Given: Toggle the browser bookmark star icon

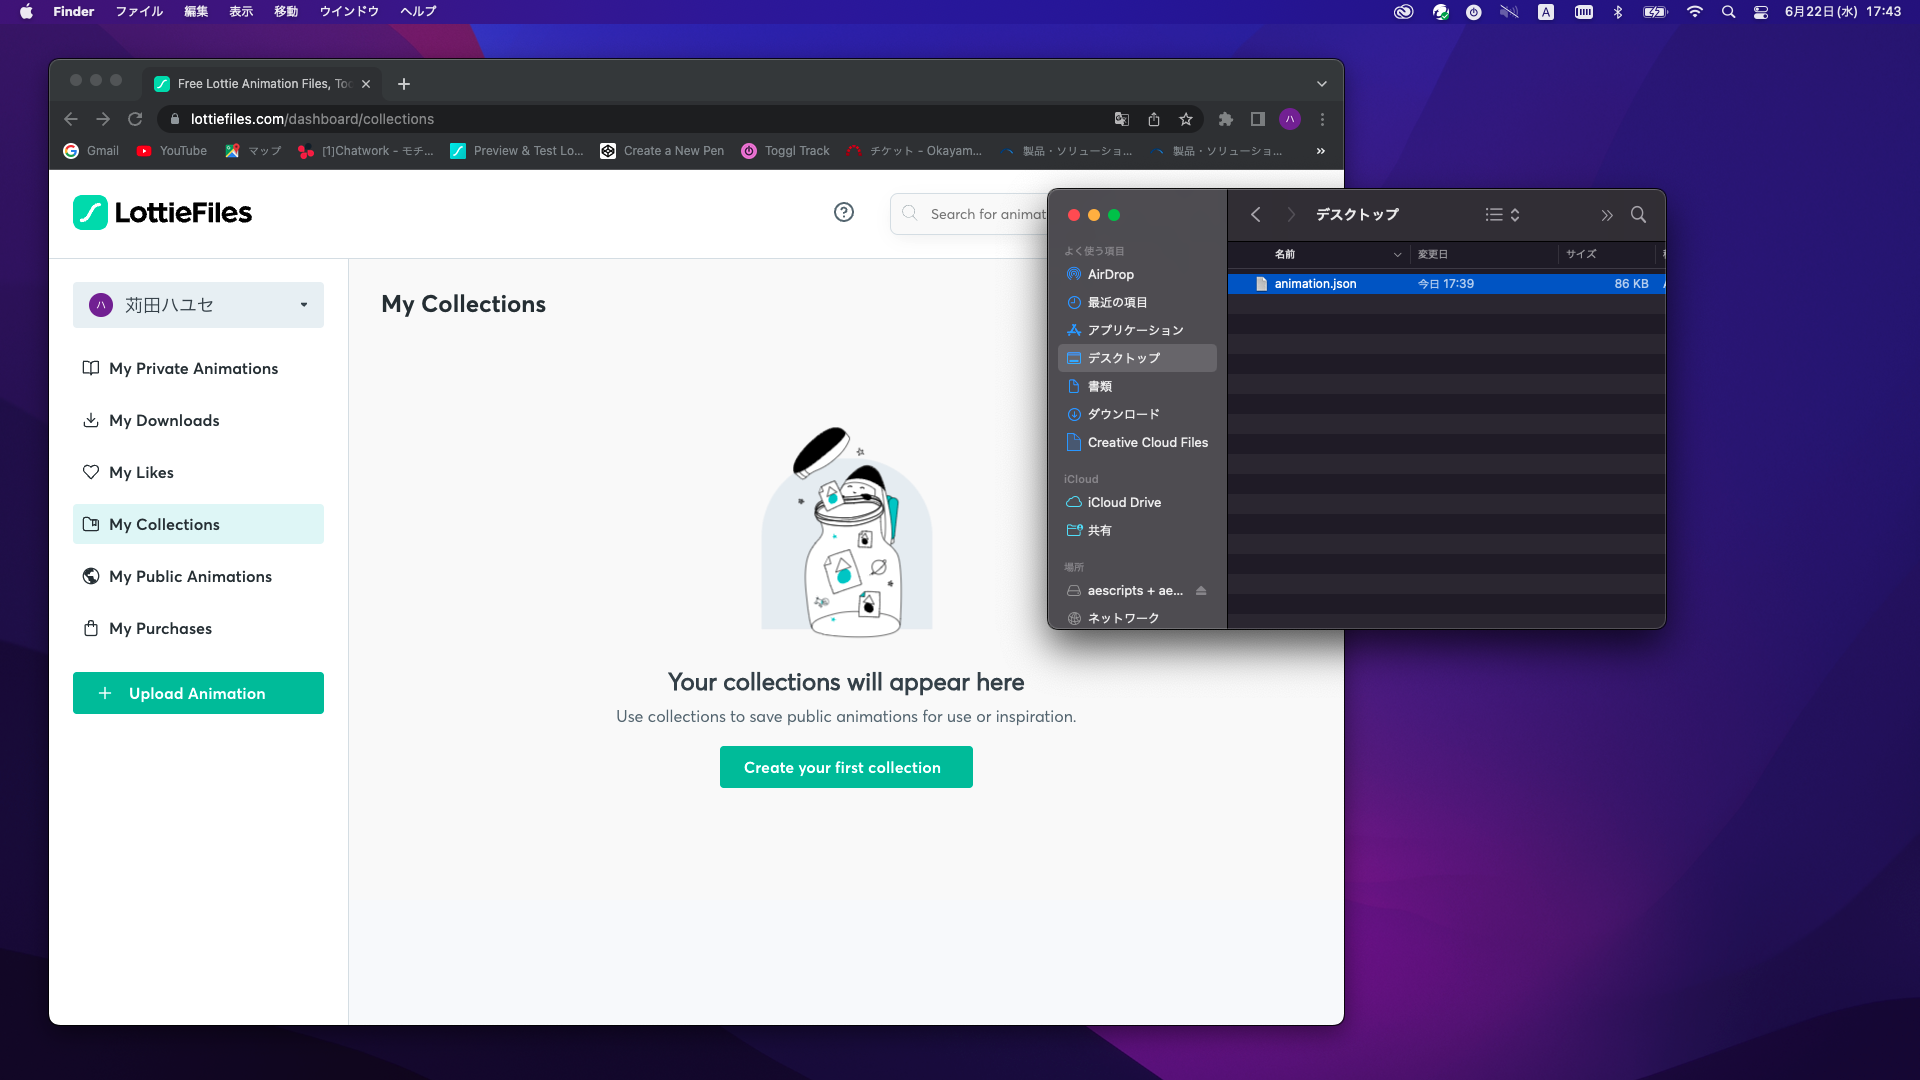Looking at the screenshot, I should pyautogui.click(x=1184, y=119).
